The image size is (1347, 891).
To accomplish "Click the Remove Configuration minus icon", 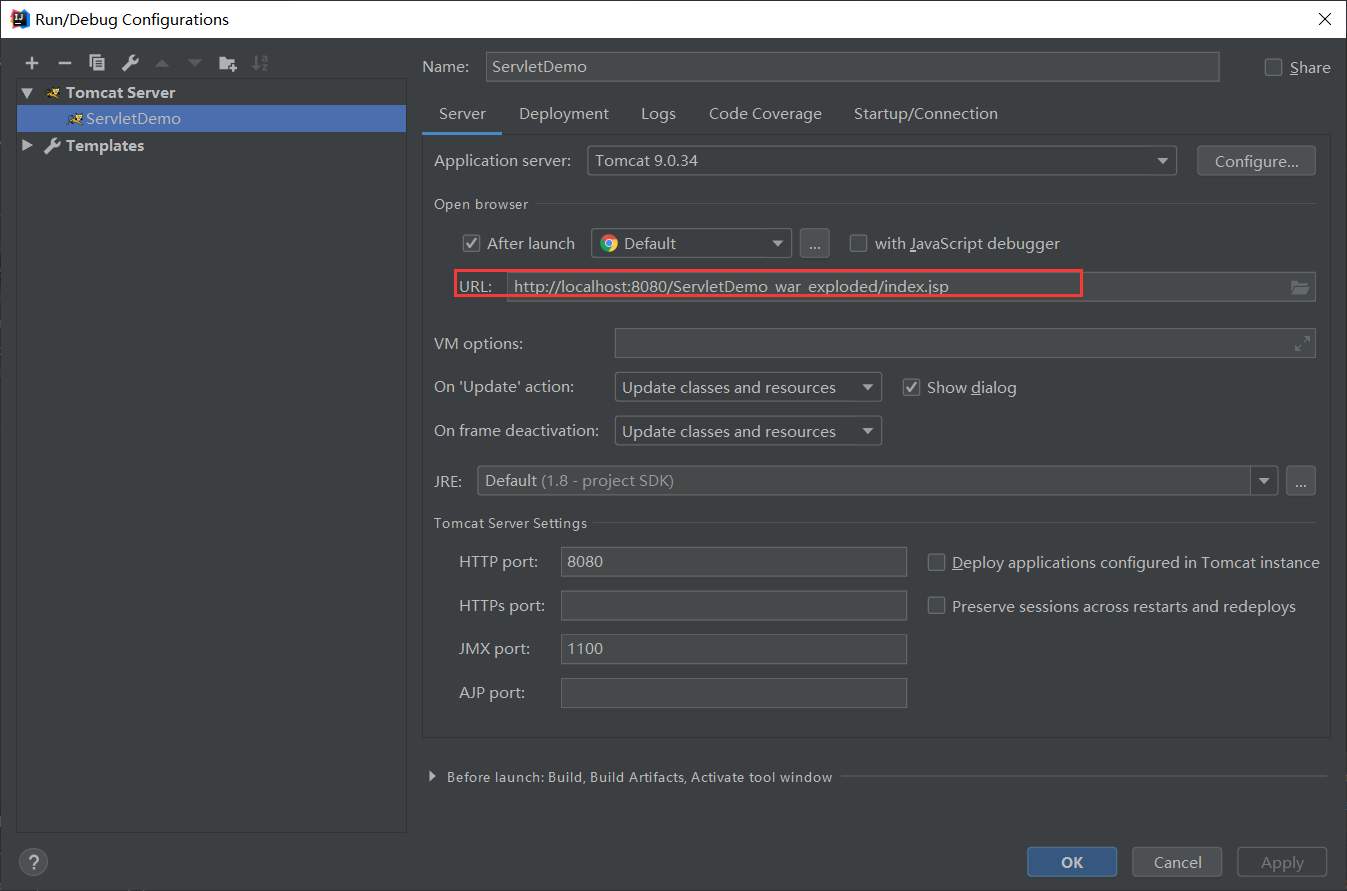I will [64, 63].
